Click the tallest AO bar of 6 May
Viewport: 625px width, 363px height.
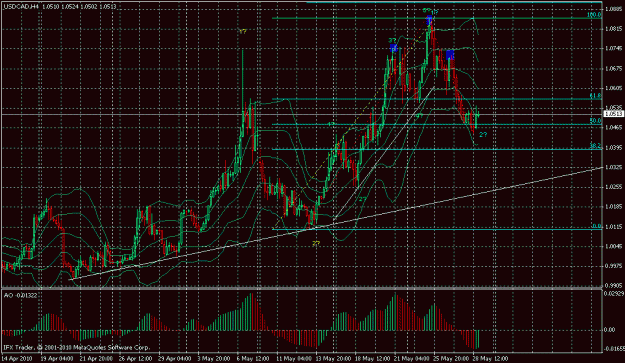(252, 312)
